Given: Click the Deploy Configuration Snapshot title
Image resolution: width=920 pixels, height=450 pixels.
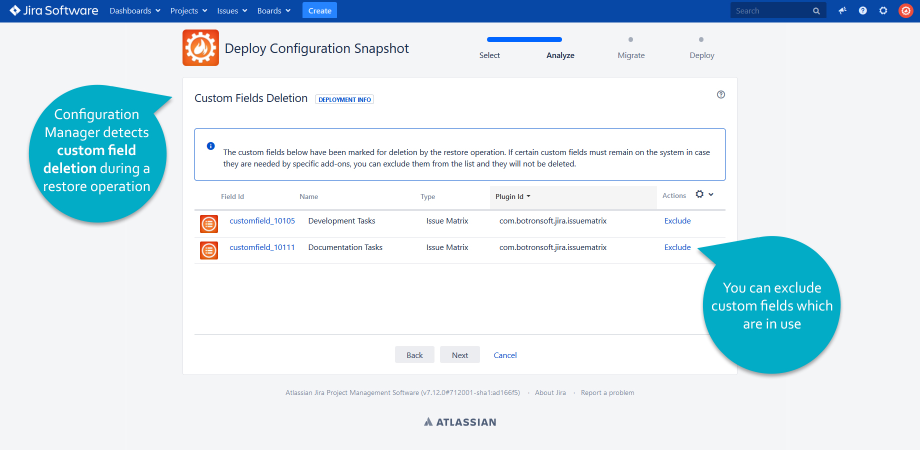Looking at the screenshot, I should point(317,49).
